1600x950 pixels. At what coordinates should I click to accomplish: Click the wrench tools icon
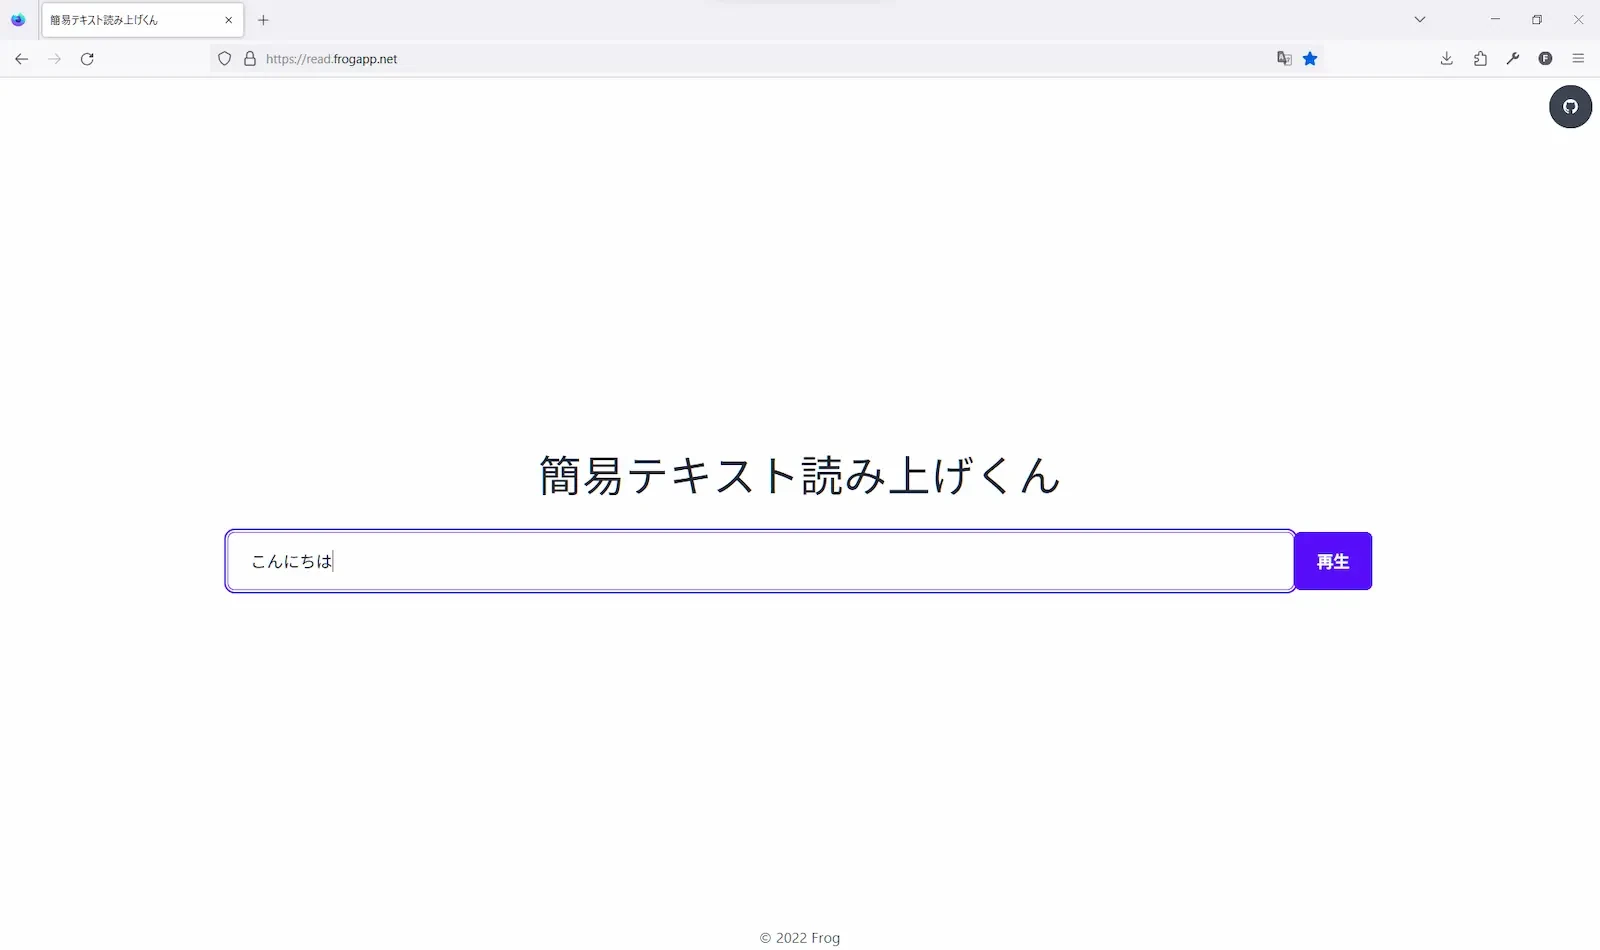pos(1513,58)
